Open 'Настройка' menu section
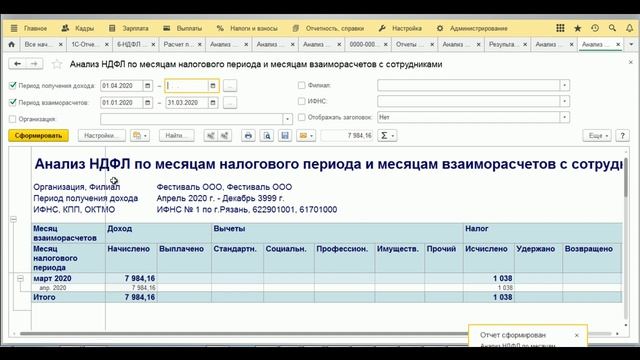640x360 pixels. (x=400, y=28)
